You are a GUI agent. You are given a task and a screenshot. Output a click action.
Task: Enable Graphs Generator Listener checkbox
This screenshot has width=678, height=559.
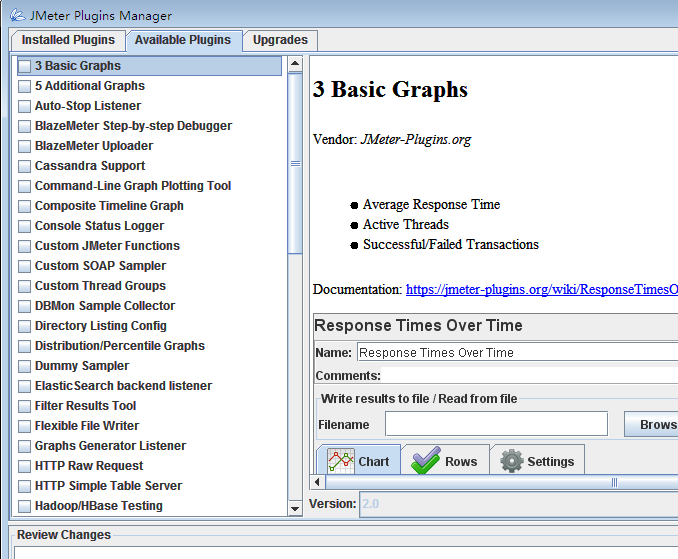(x=25, y=446)
